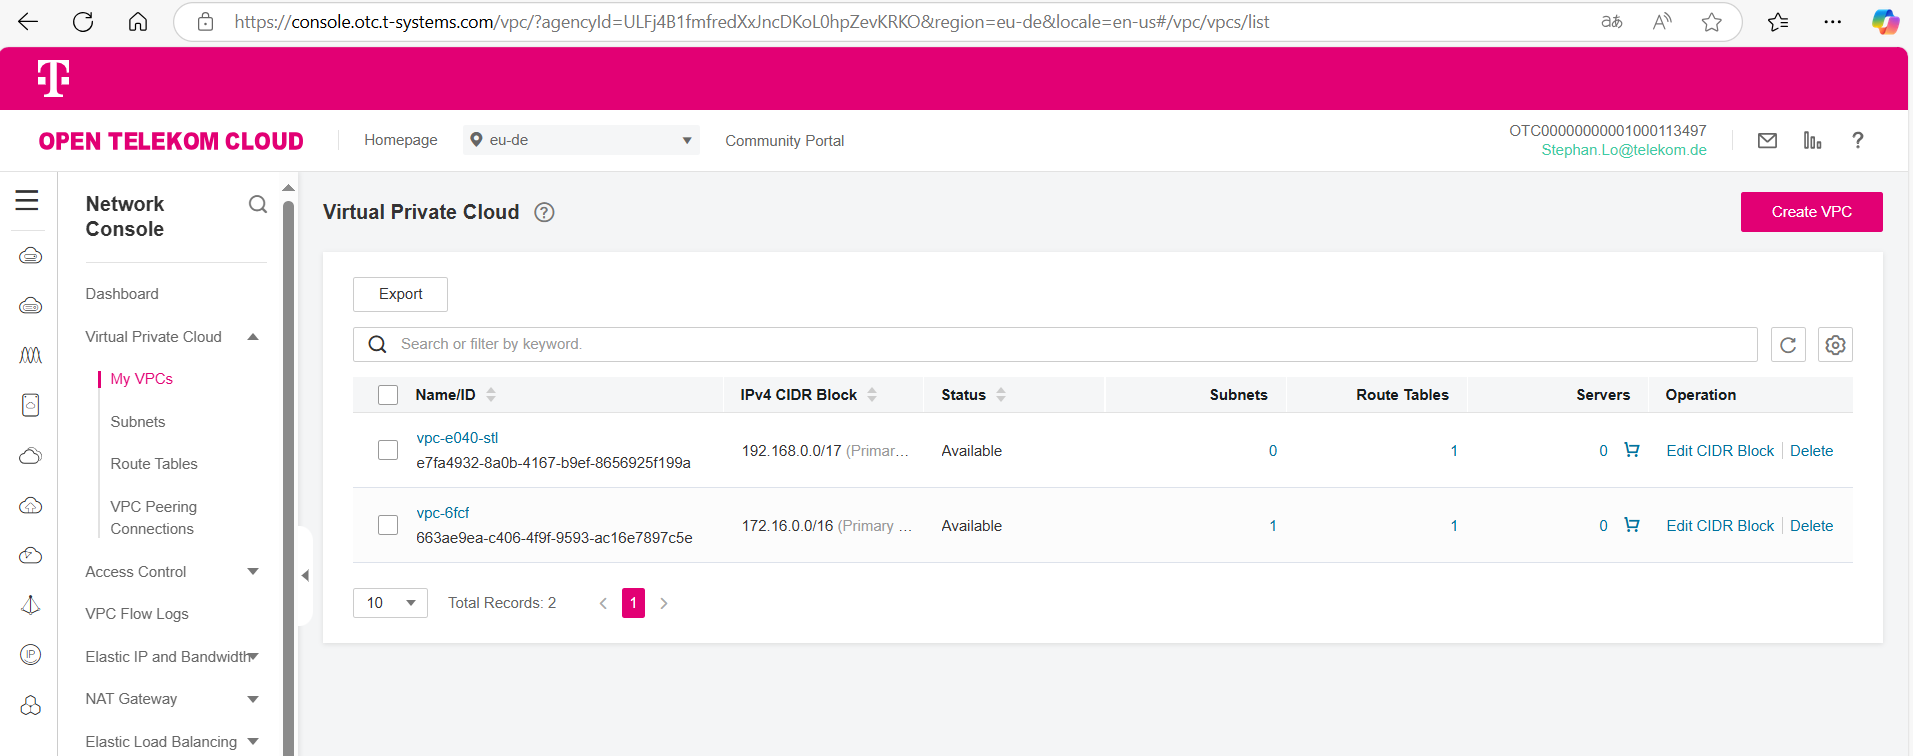Open the eu-de region dropdown
Viewport: 1913px width, 756px height.
(x=581, y=140)
